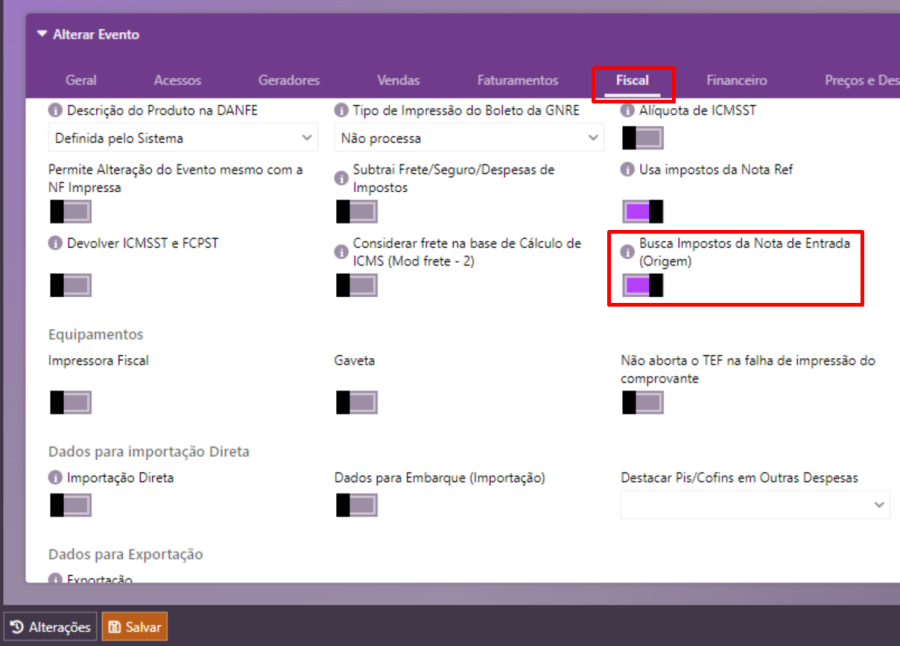Enable Permite Alteração do Evento com NF Impressa
The height and width of the screenshot is (646, 900).
pos(71,212)
